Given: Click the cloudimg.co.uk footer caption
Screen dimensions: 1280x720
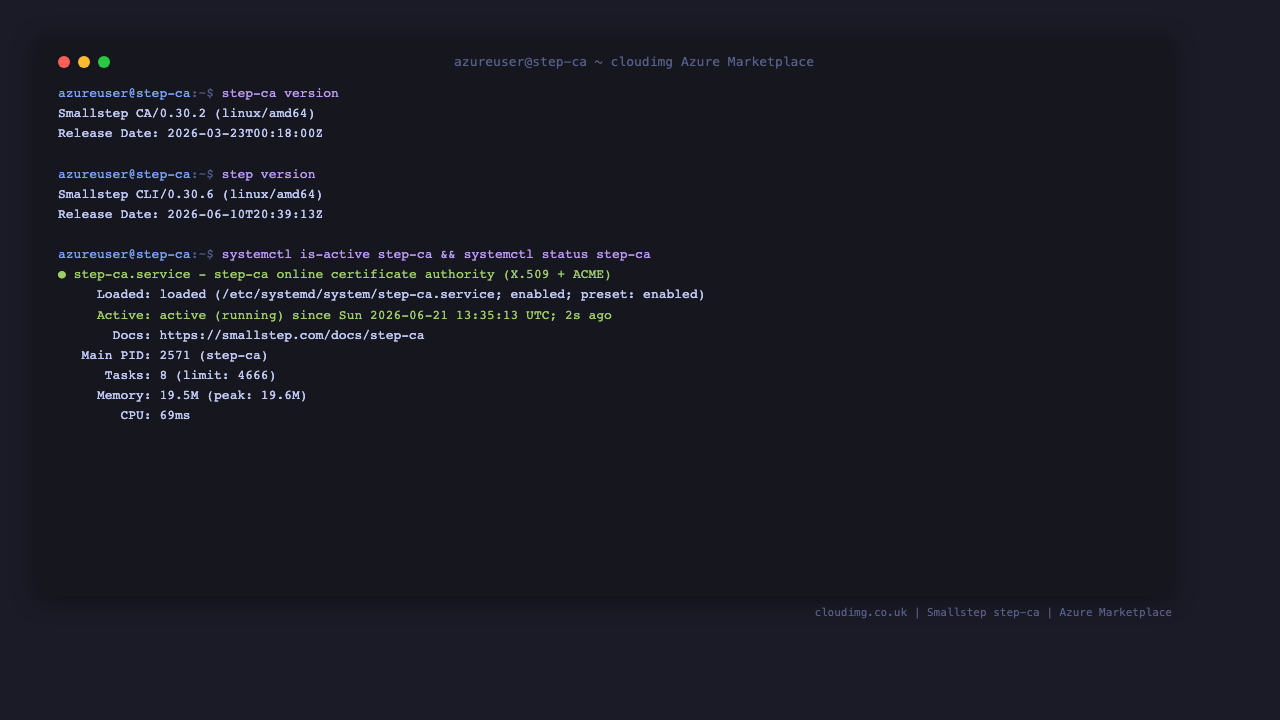Looking at the screenshot, I should pos(993,612).
